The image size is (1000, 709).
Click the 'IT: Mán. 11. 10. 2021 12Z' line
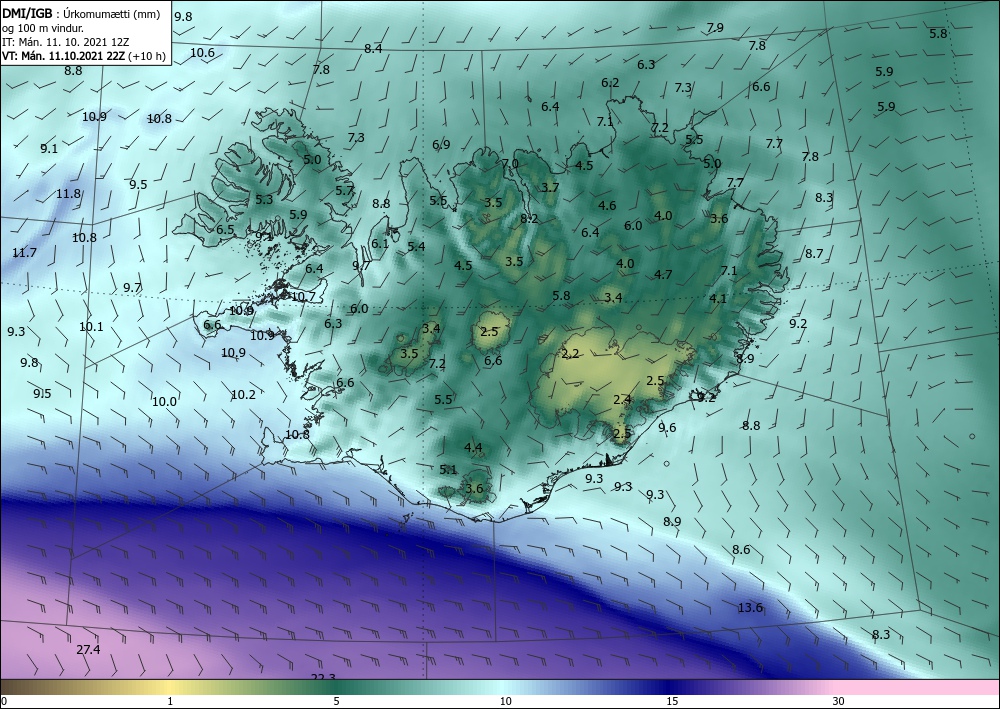click(64, 43)
